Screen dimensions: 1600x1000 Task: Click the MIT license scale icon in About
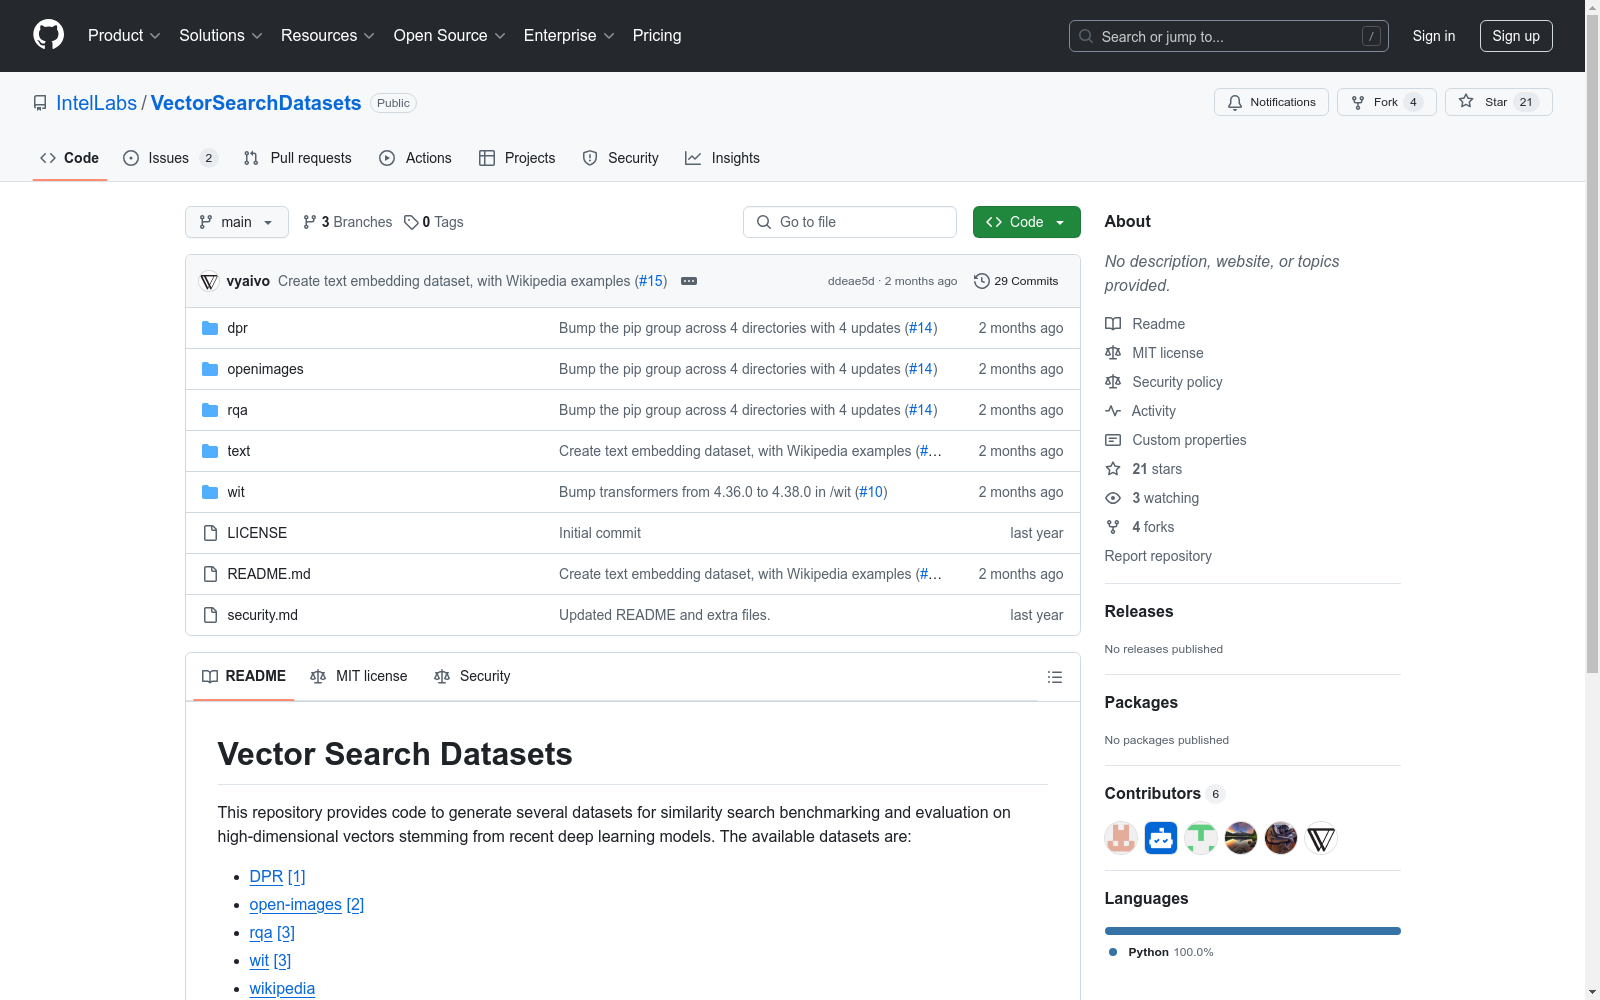pyautogui.click(x=1113, y=353)
